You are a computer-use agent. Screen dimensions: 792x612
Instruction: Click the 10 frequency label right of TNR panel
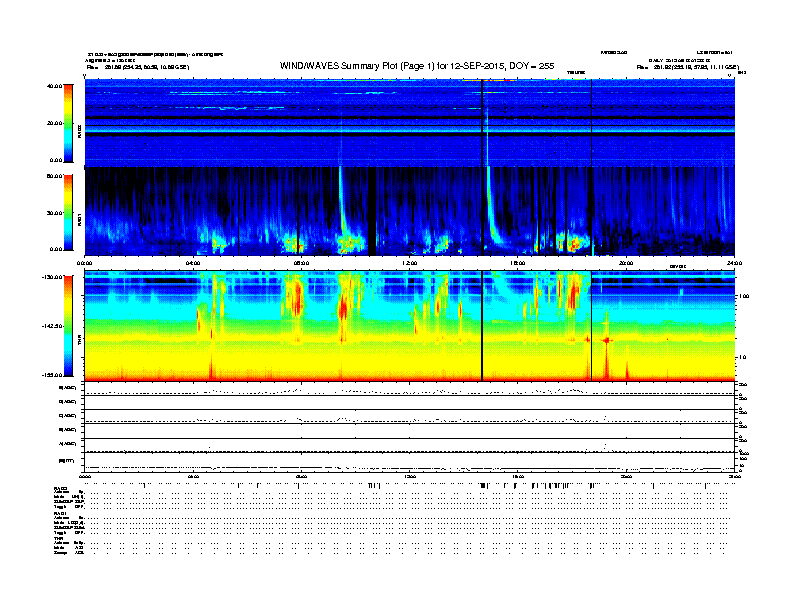pos(742,357)
